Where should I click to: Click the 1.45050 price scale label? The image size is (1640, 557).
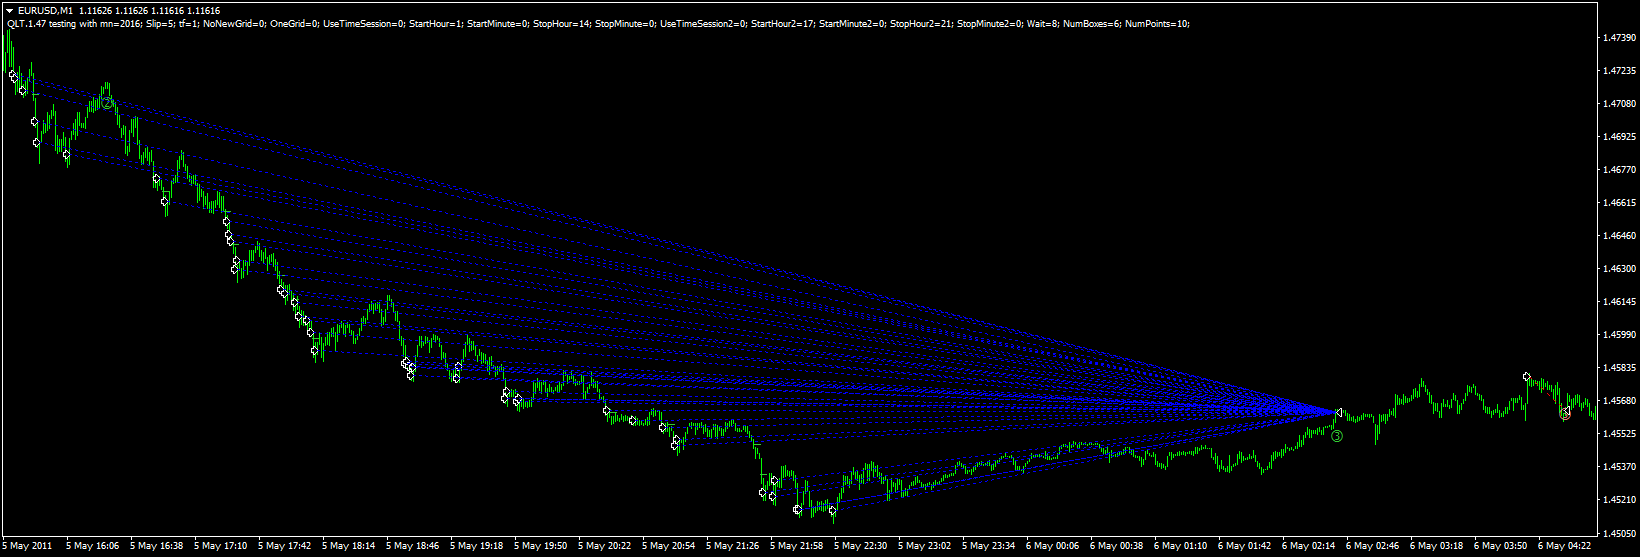tap(1619, 533)
